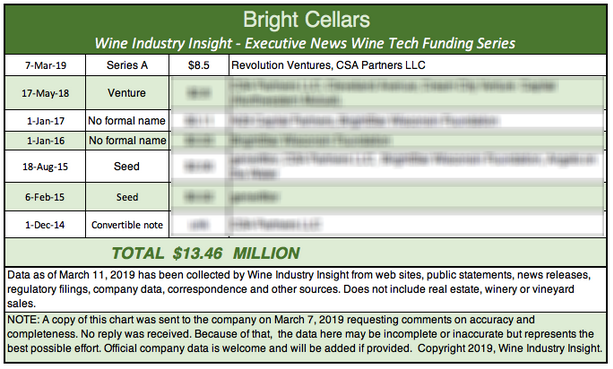Click the 1-Dec-14 date cell

pos(45,225)
